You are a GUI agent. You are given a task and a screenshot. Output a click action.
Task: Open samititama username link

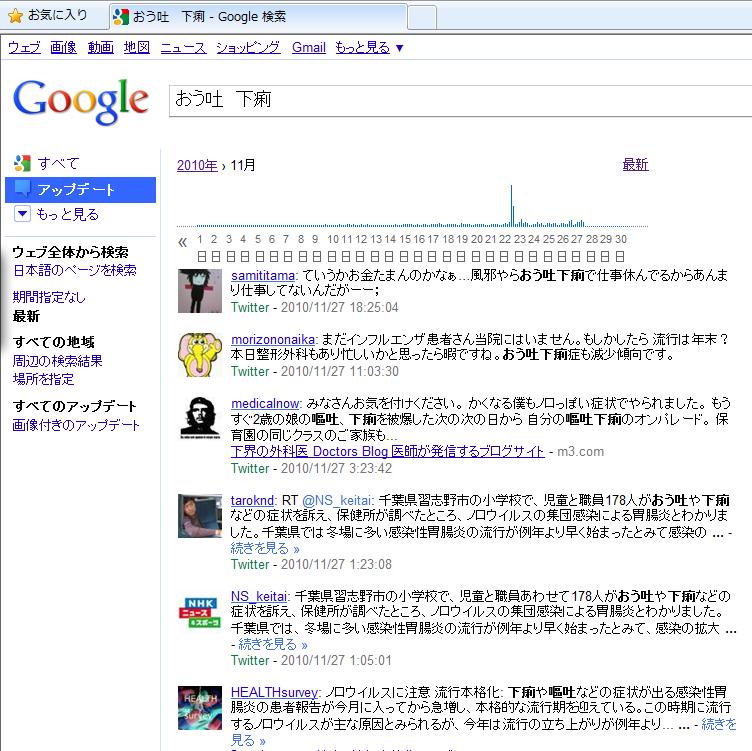point(263,276)
